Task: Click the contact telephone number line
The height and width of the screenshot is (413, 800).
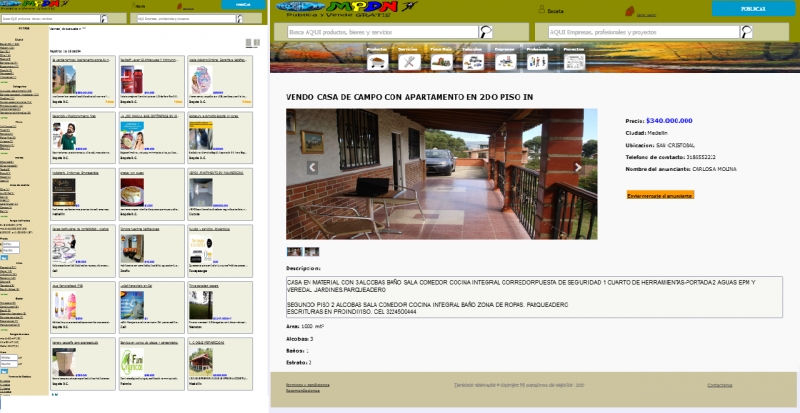Action: click(x=670, y=157)
